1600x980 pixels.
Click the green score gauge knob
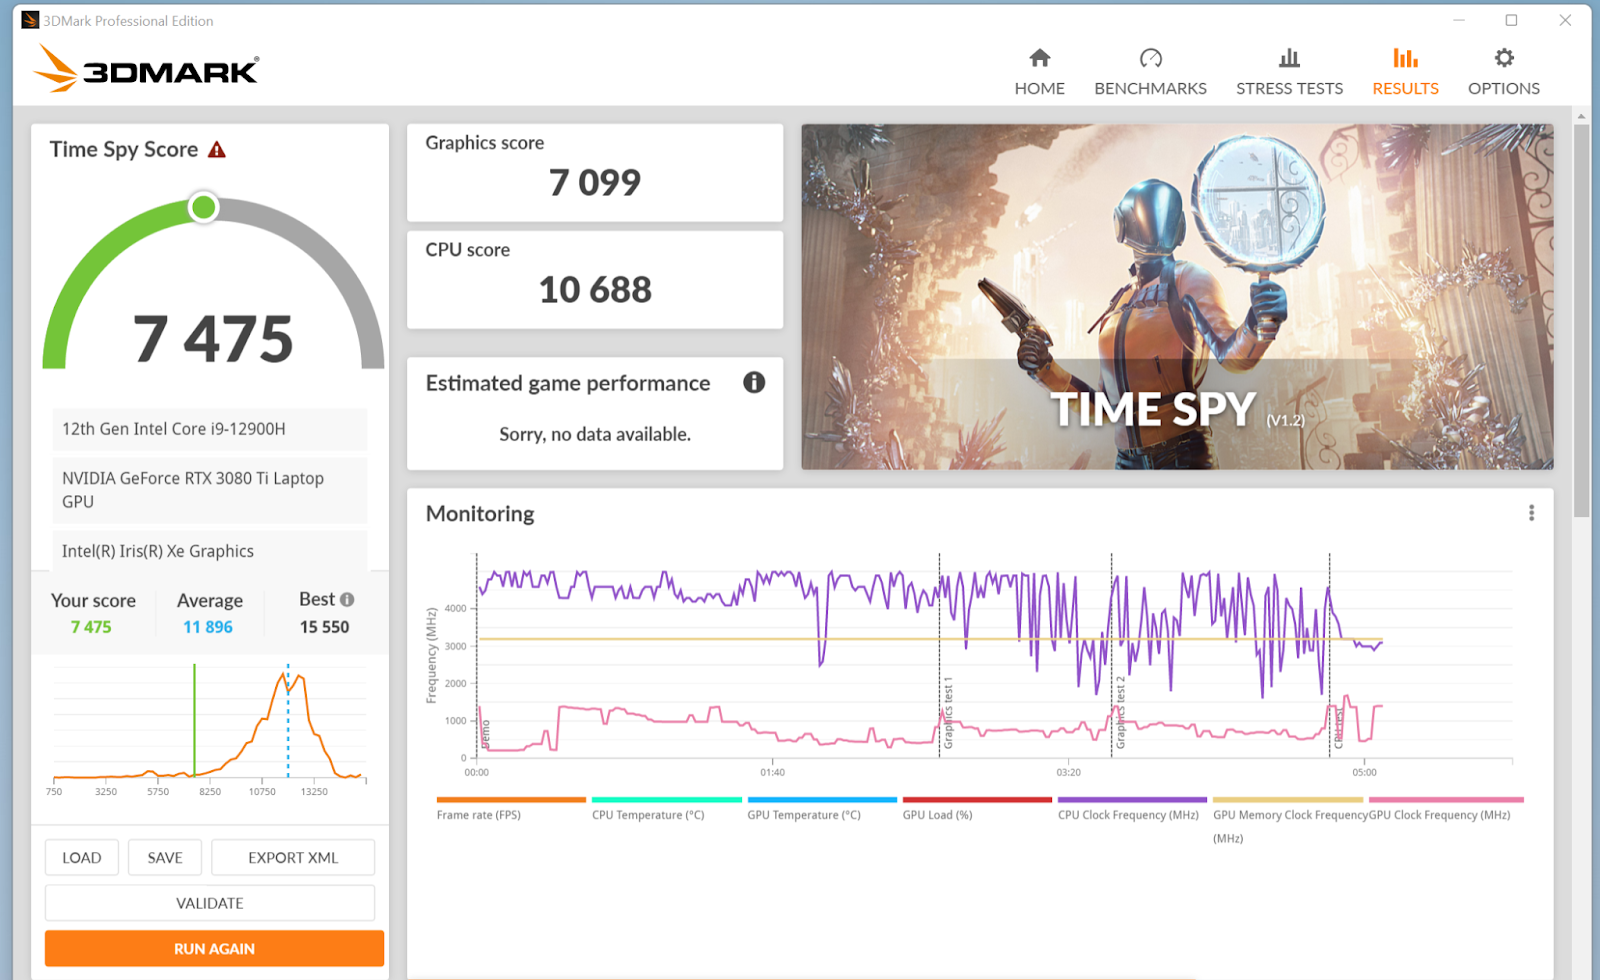point(204,207)
